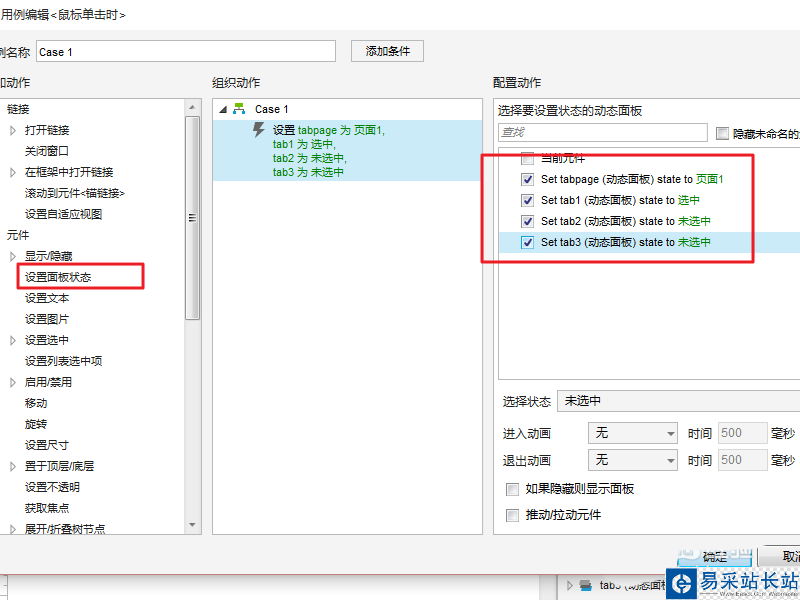Click the left action list scroll-up arrow
Screen dimensions: 800x600
192,105
